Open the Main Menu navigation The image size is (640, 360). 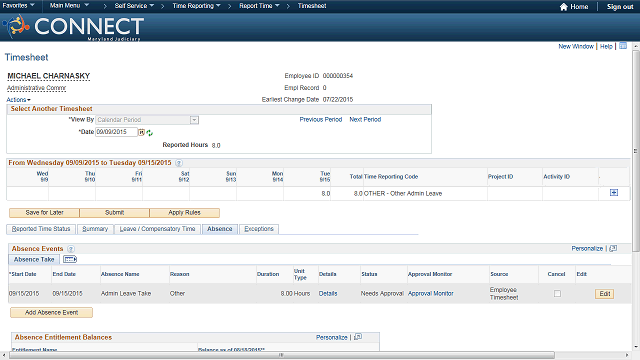69,6
